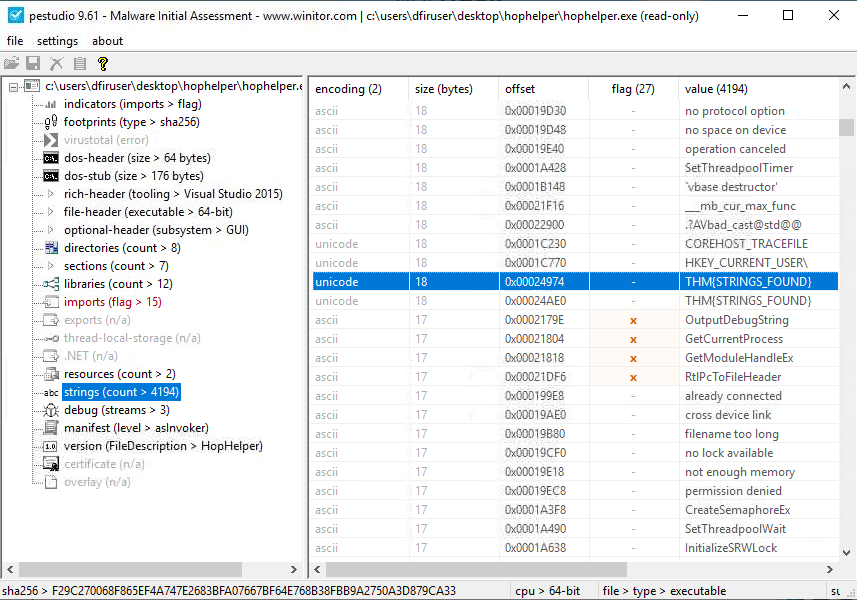857x600 pixels.
Task: Sort by the size (bytes) column header
Action: point(443,89)
